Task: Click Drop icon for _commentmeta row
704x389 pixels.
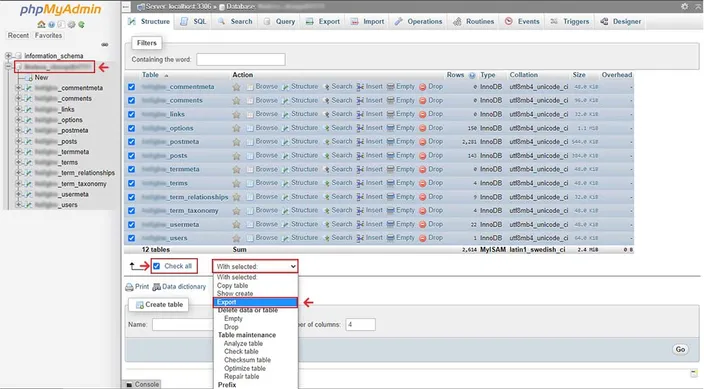Action: 422,87
